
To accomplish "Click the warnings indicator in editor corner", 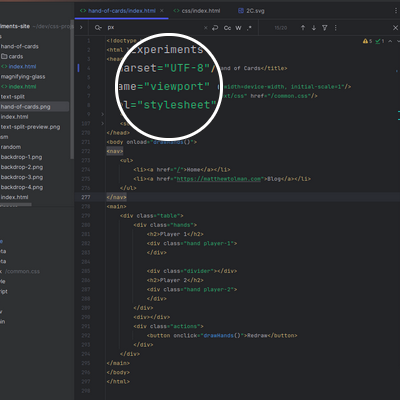I will 367,41.
